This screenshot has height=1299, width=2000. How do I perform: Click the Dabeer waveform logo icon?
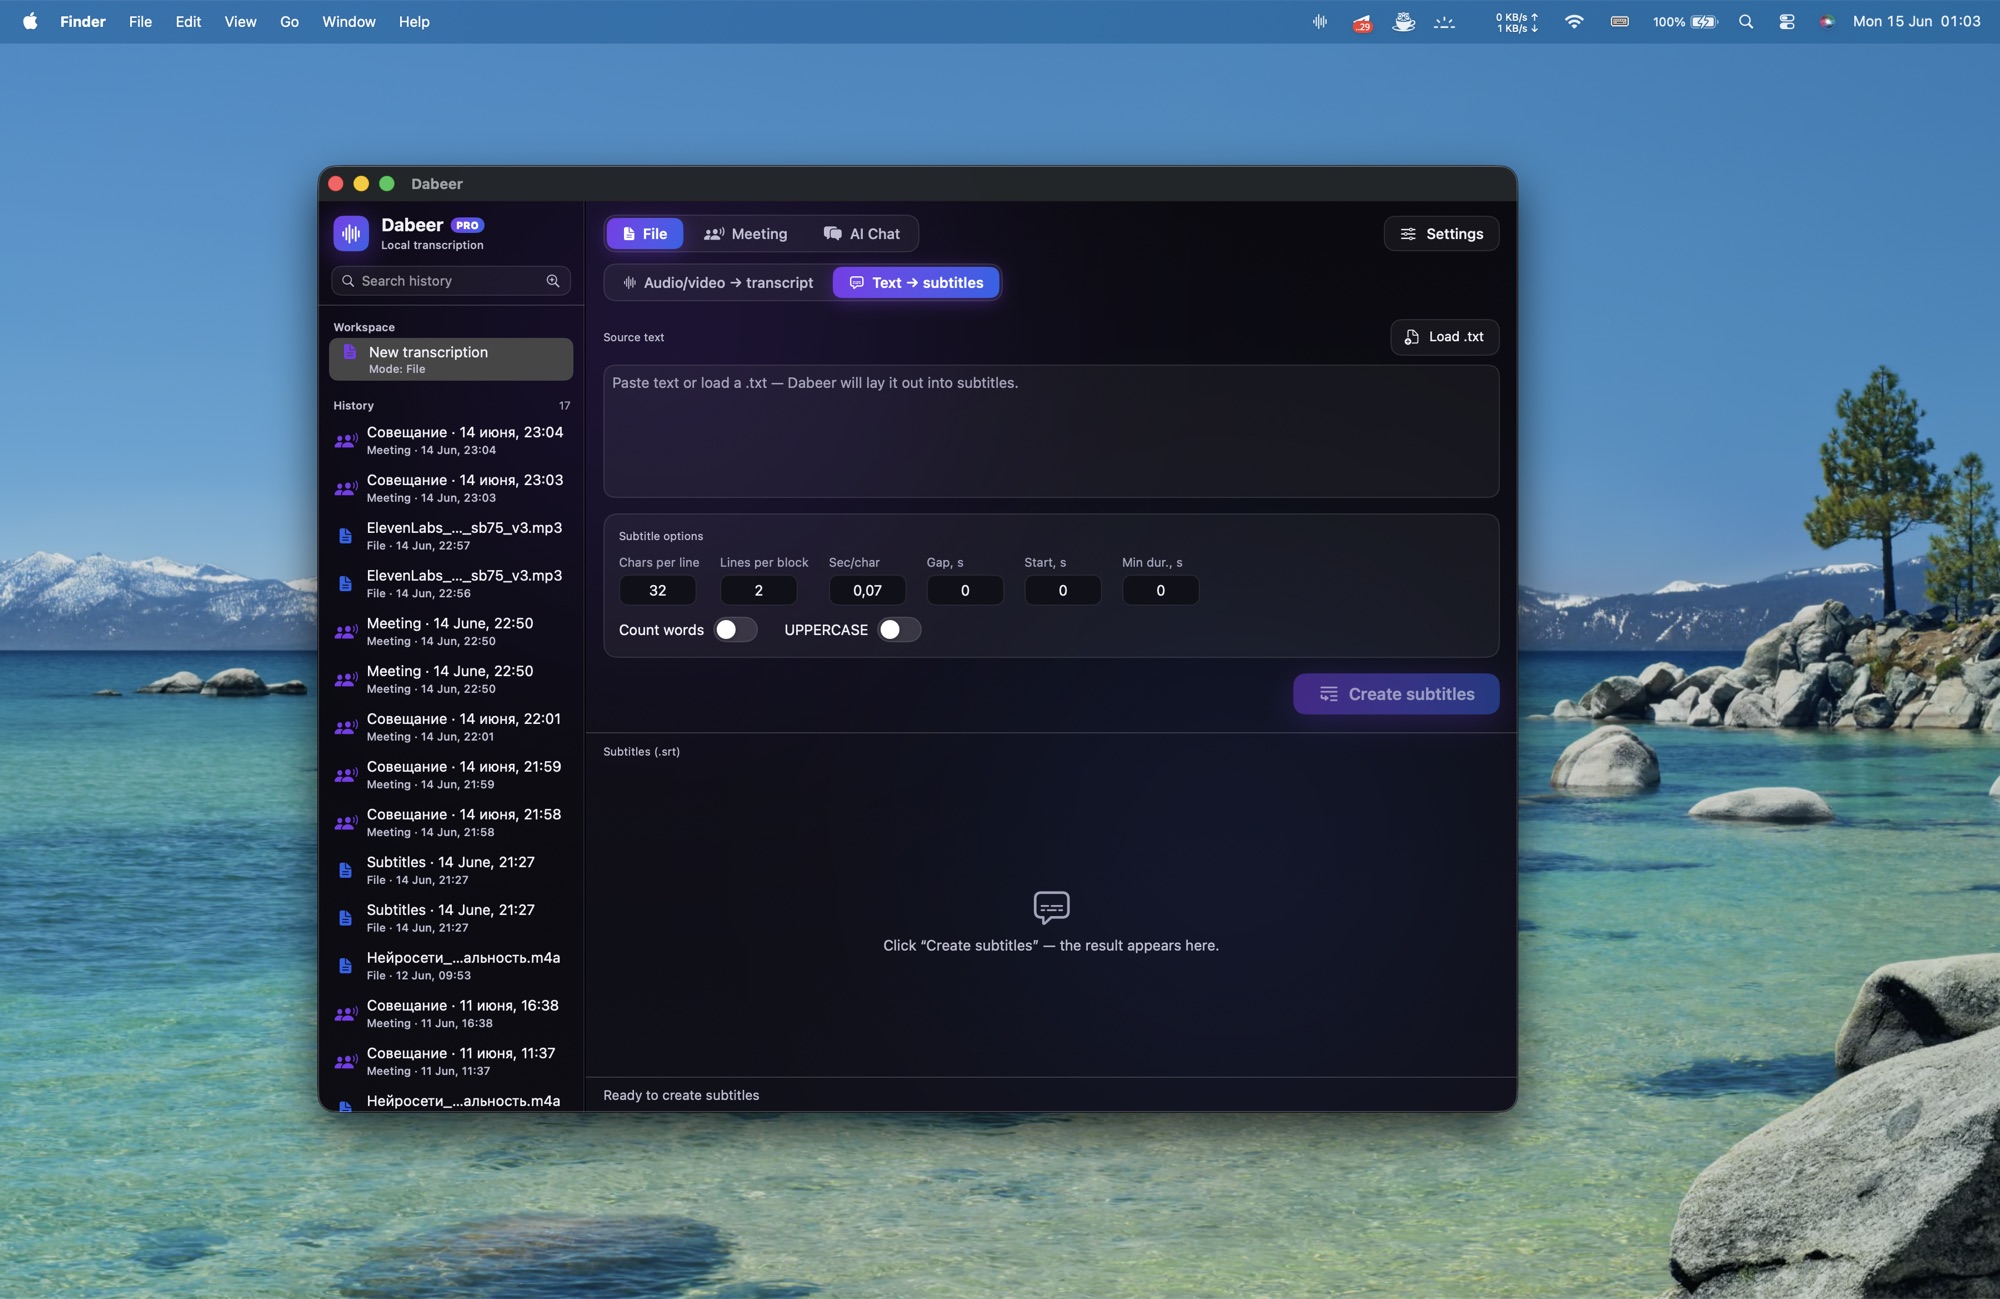point(351,233)
